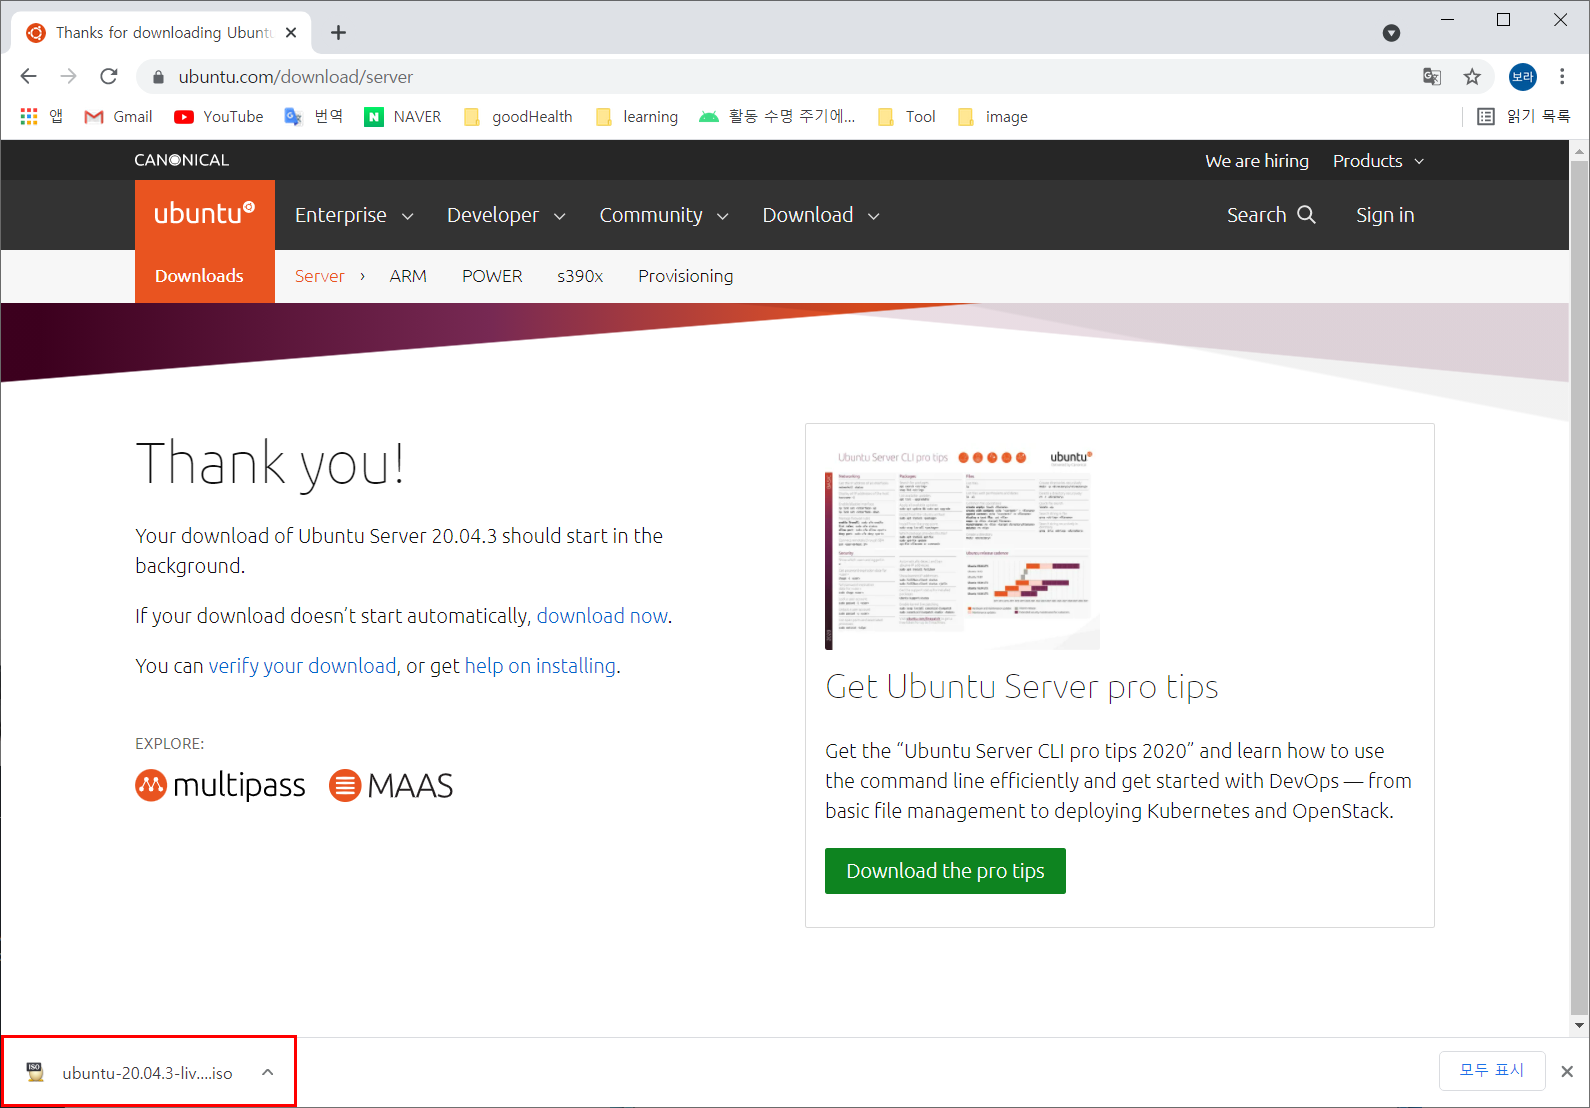1590x1108 pixels.
Task: Open the Google Translate page icon
Action: pos(1432,77)
